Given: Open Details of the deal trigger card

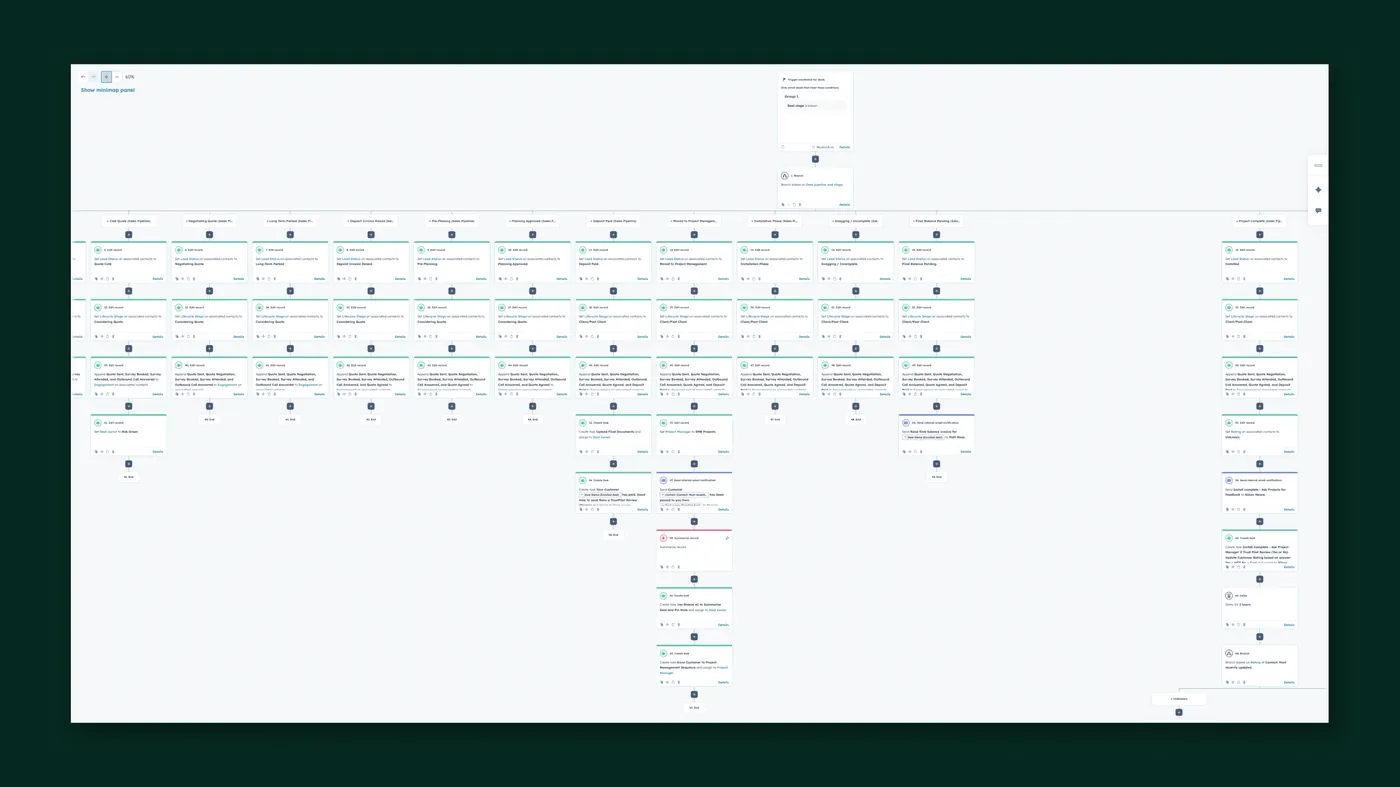Looking at the screenshot, I should (x=844, y=147).
